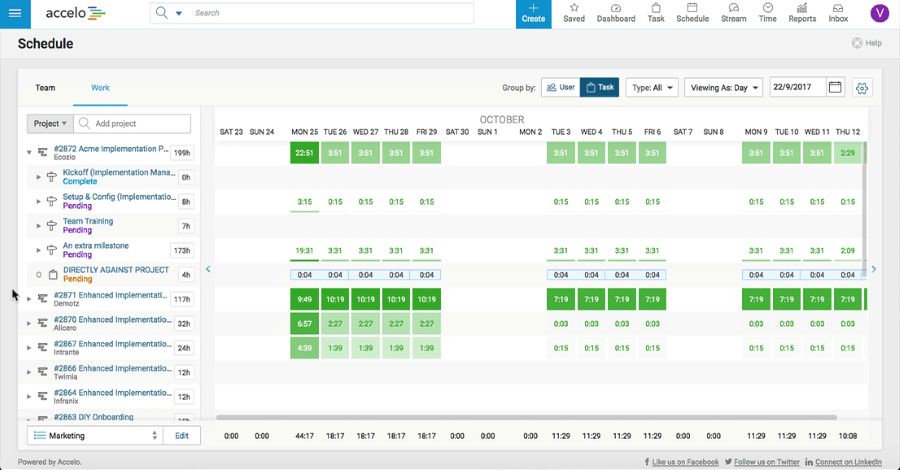The image size is (900, 470).
Task: Expand project #2866 Enhanced Implementation
Action: pos(29,372)
